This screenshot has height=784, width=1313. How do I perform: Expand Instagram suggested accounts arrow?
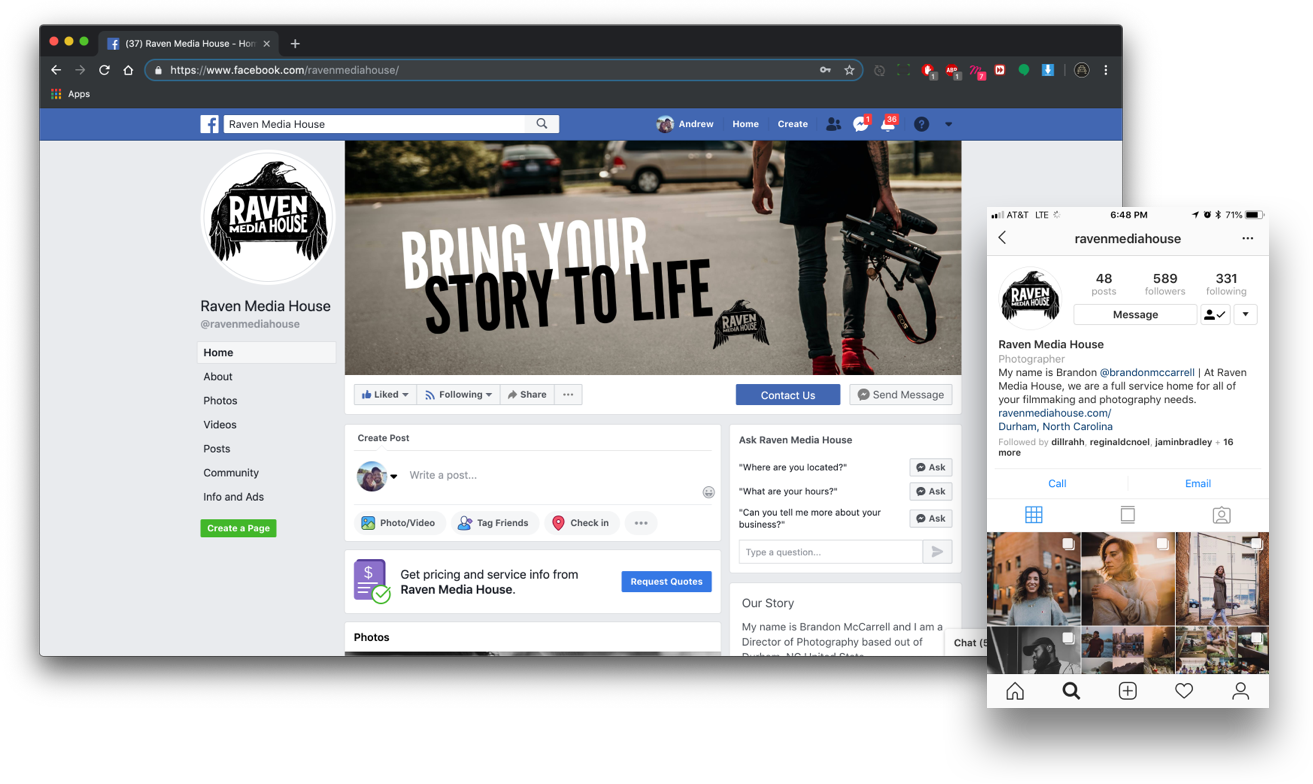pos(1245,314)
